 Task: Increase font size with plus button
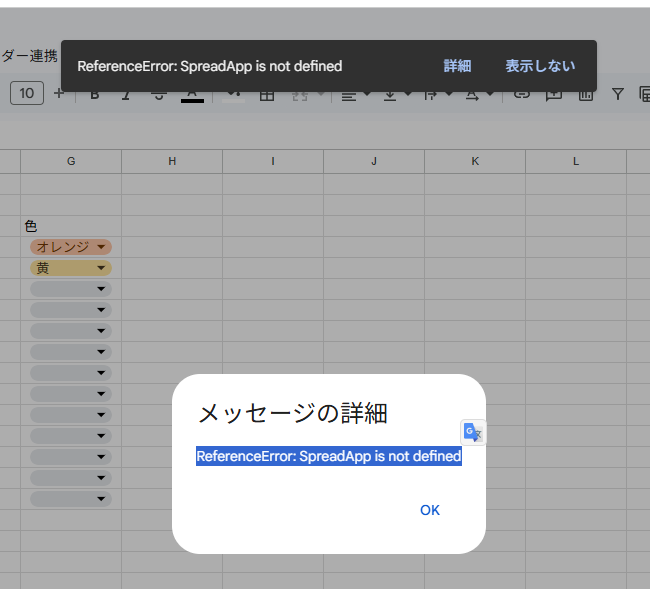(58, 93)
